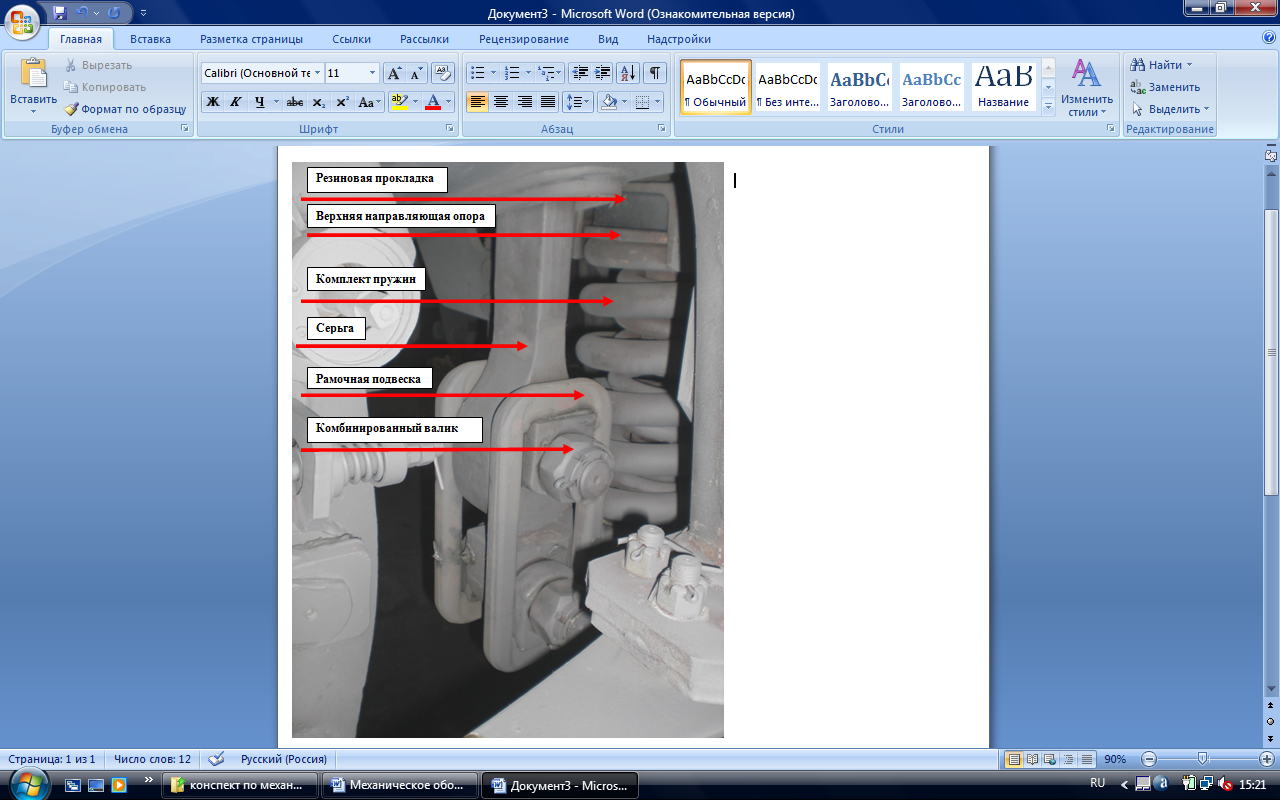The image size is (1280, 800).
Task: Open Web Layout view in status bar
Action: [x=1050, y=759]
